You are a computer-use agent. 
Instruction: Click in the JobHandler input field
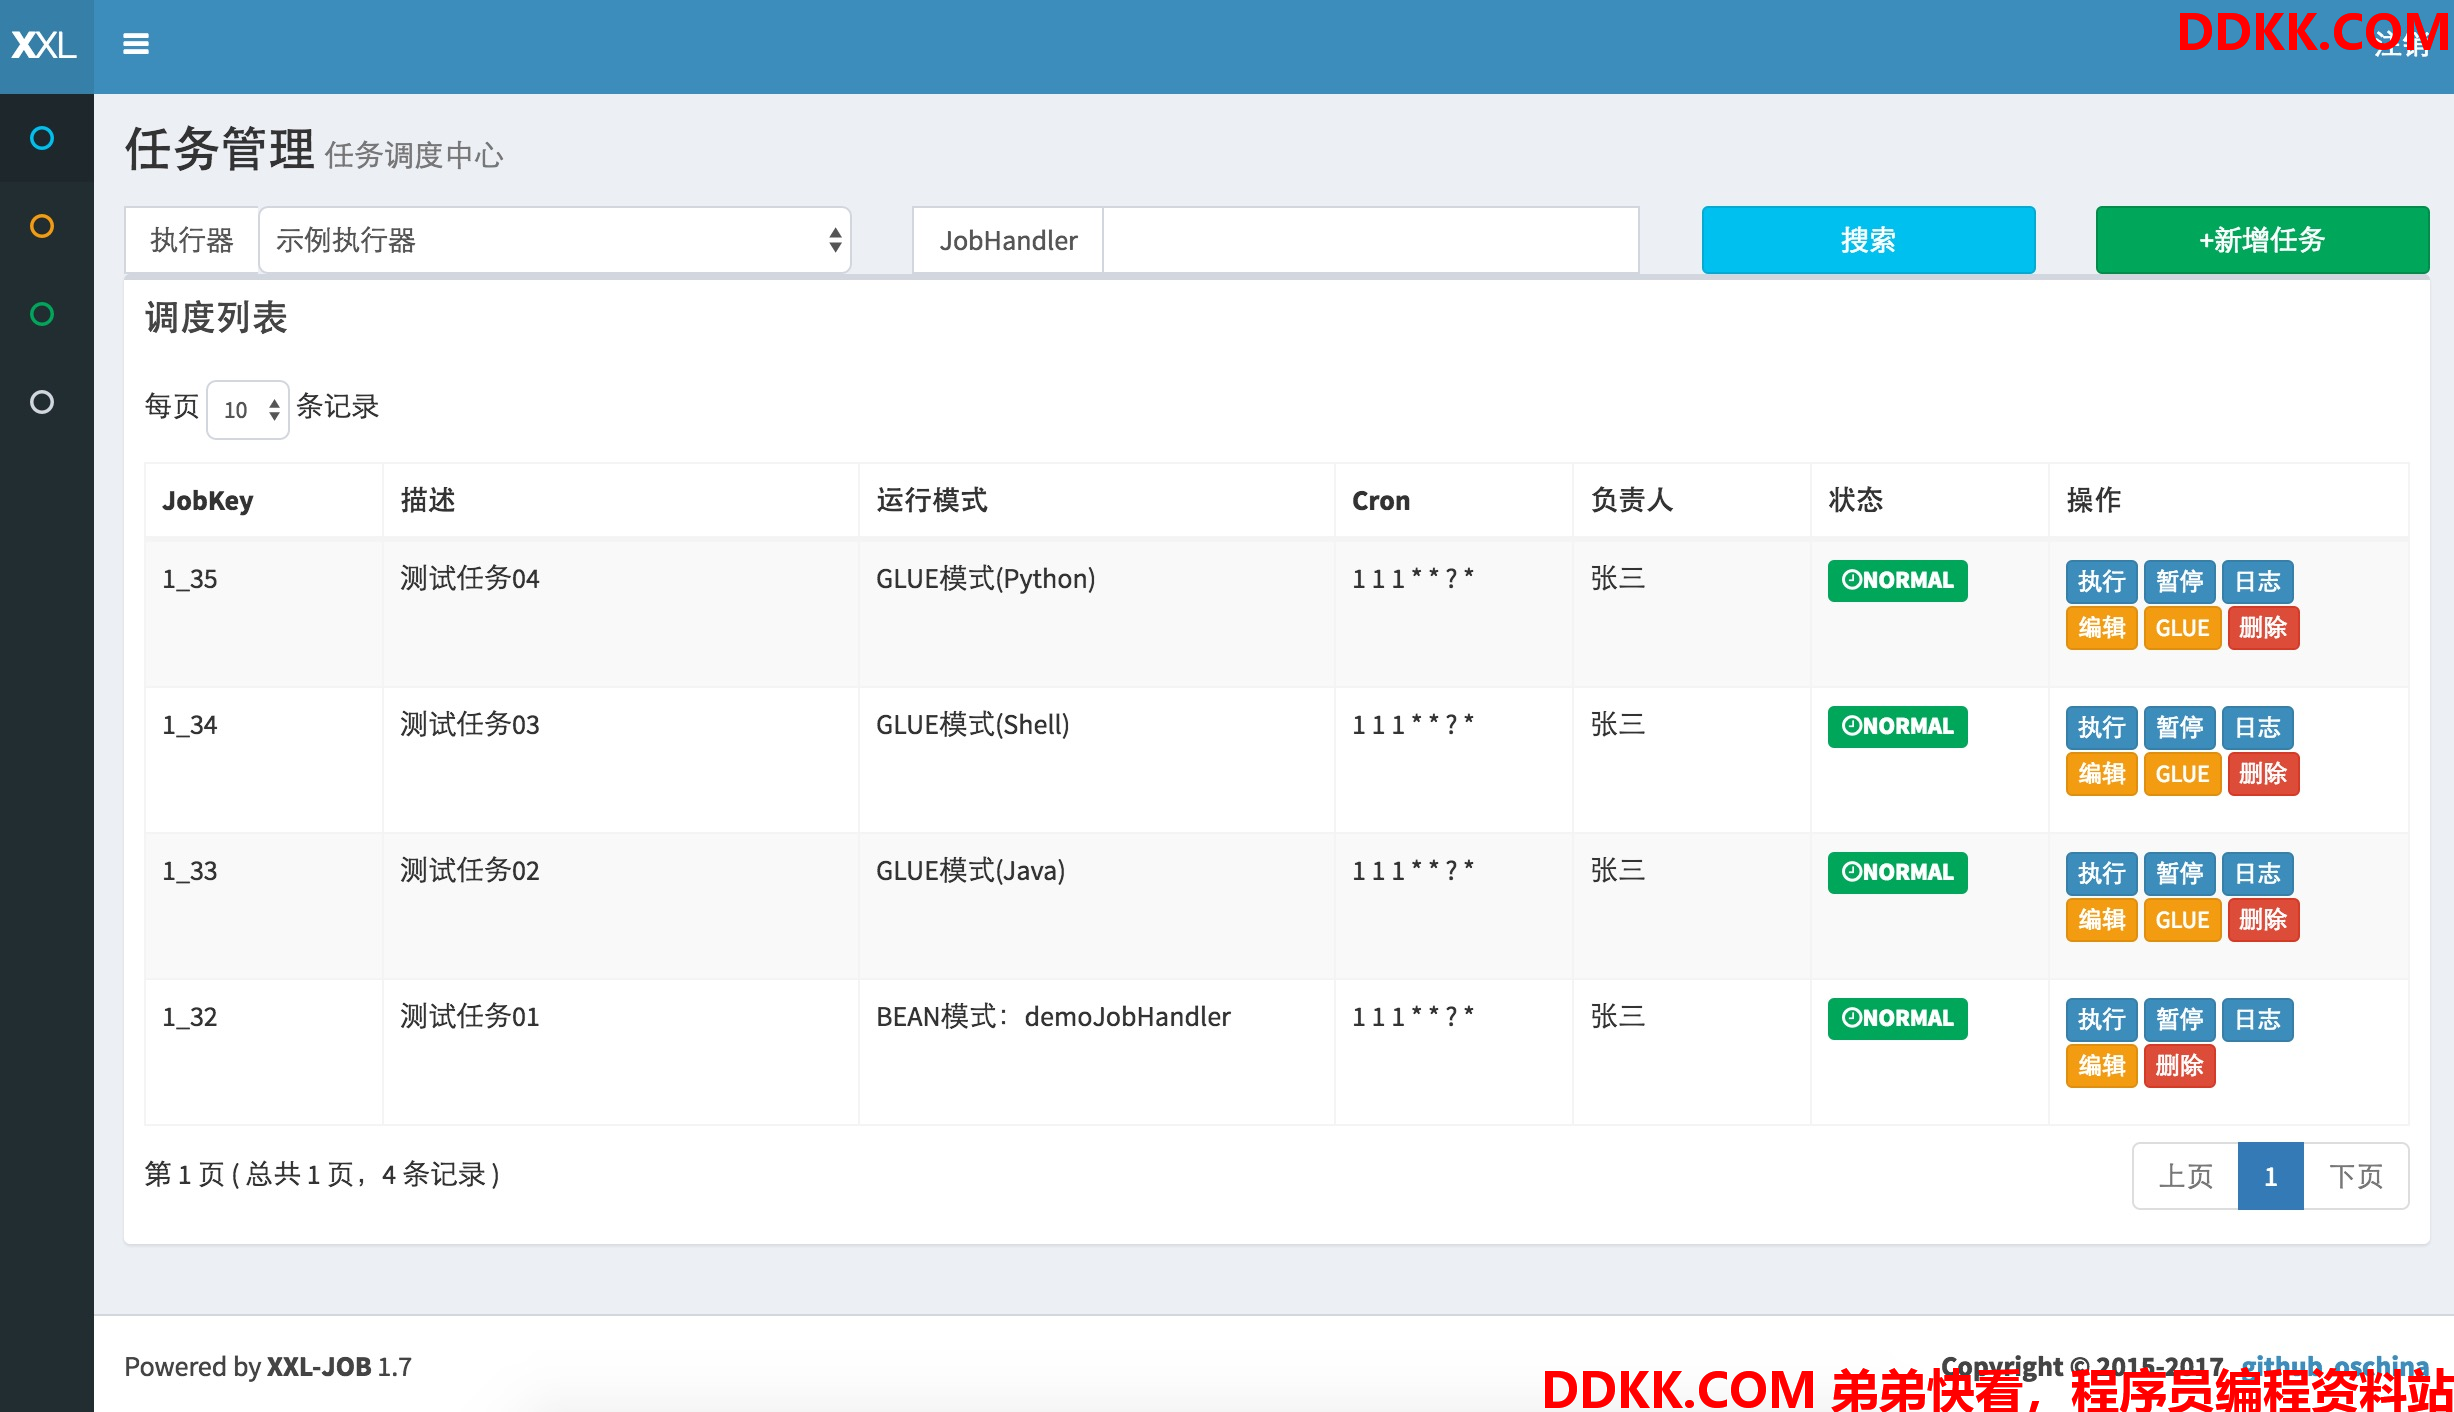tap(1370, 240)
